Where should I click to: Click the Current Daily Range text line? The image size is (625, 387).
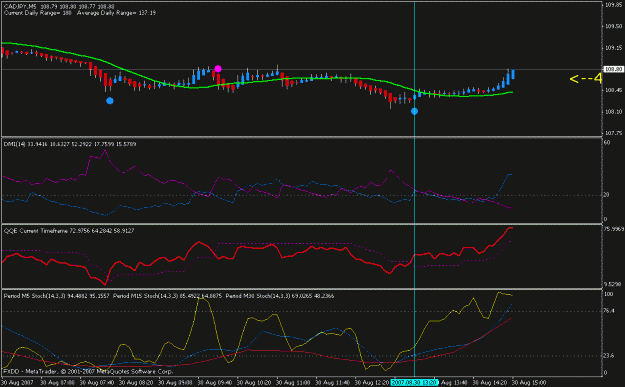click(x=80, y=13)
